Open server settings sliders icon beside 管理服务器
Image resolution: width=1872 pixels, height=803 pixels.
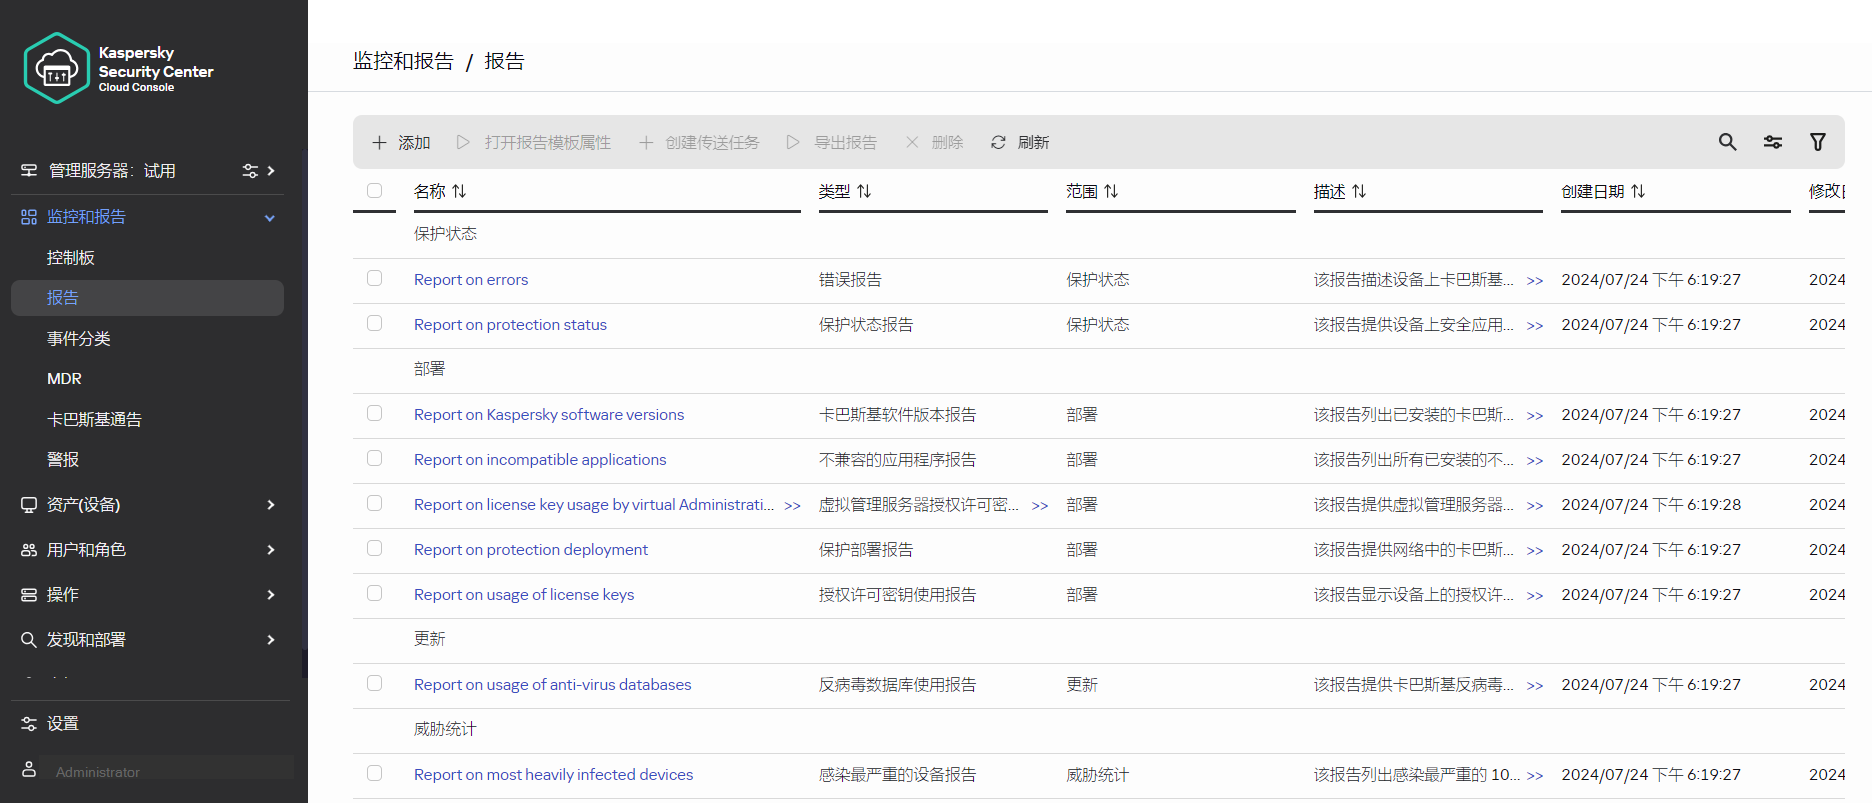pyautogui.click(x=250, y=171)
